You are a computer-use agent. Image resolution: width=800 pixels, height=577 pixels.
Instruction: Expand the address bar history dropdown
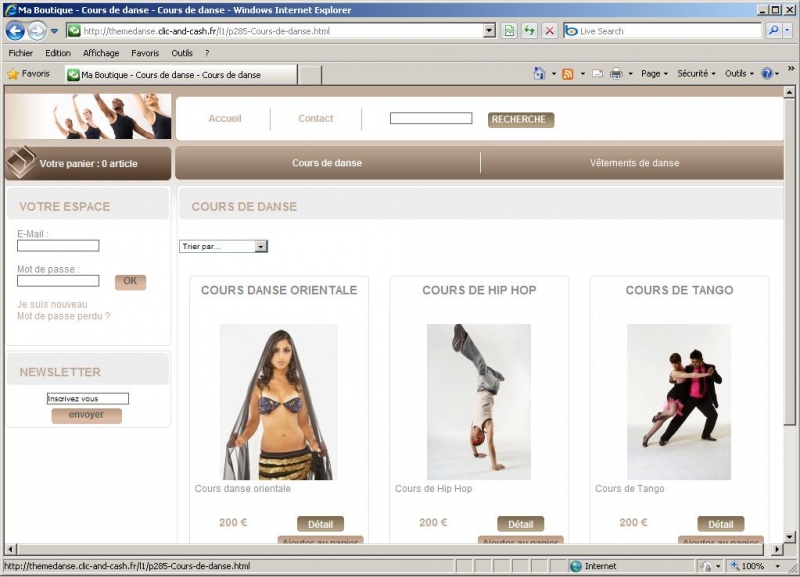(489, 31)
